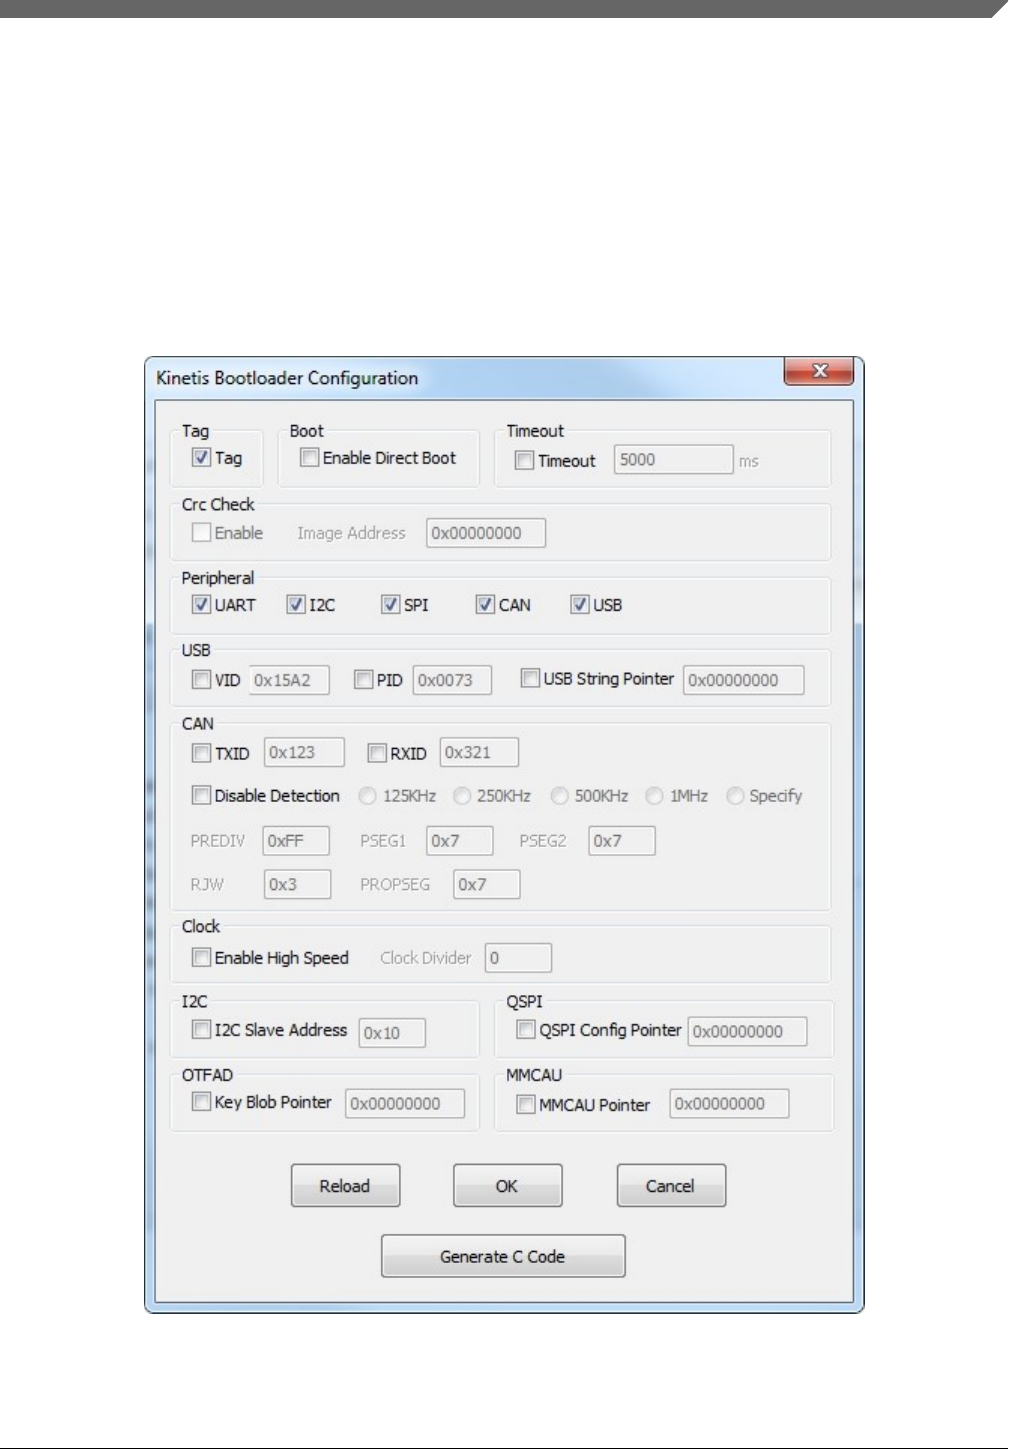The height and width of the screenshot is (1449, 1009).
Task: Click the Clock Divider input field
Action: point(518,958)
